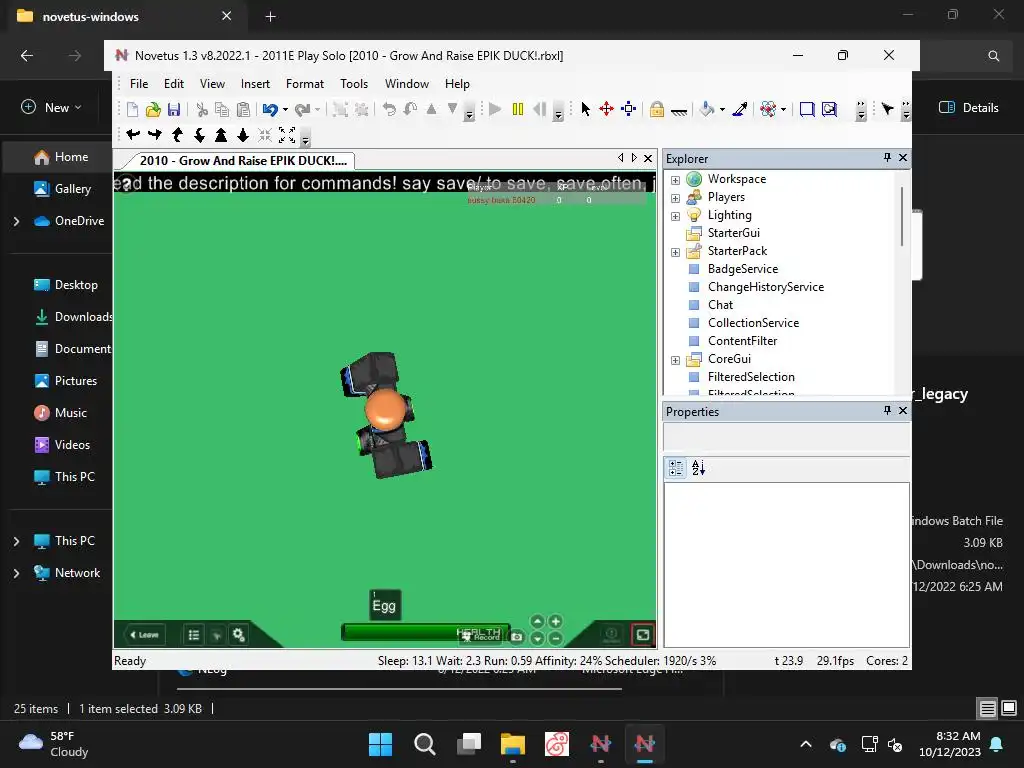This screenshot has width=1024, height=768.
Task: Open the Windows Start menu
Action: [x=380, y=744]
